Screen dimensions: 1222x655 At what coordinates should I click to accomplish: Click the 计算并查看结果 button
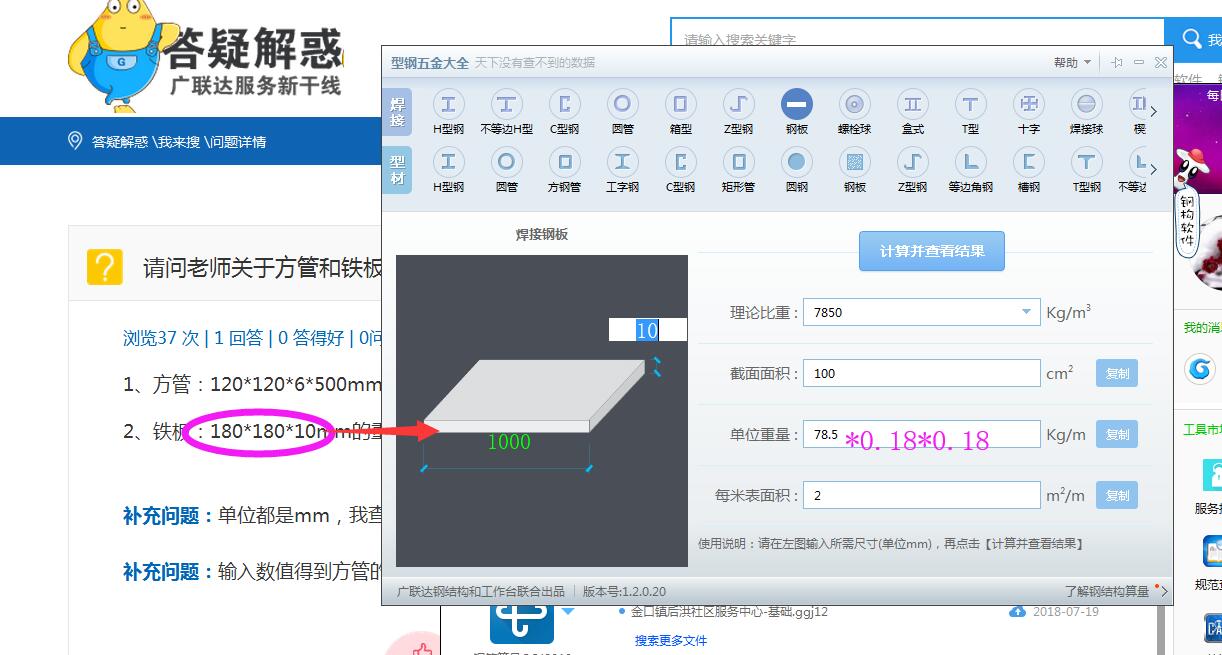pyautogui.click(x=932, y=251)
